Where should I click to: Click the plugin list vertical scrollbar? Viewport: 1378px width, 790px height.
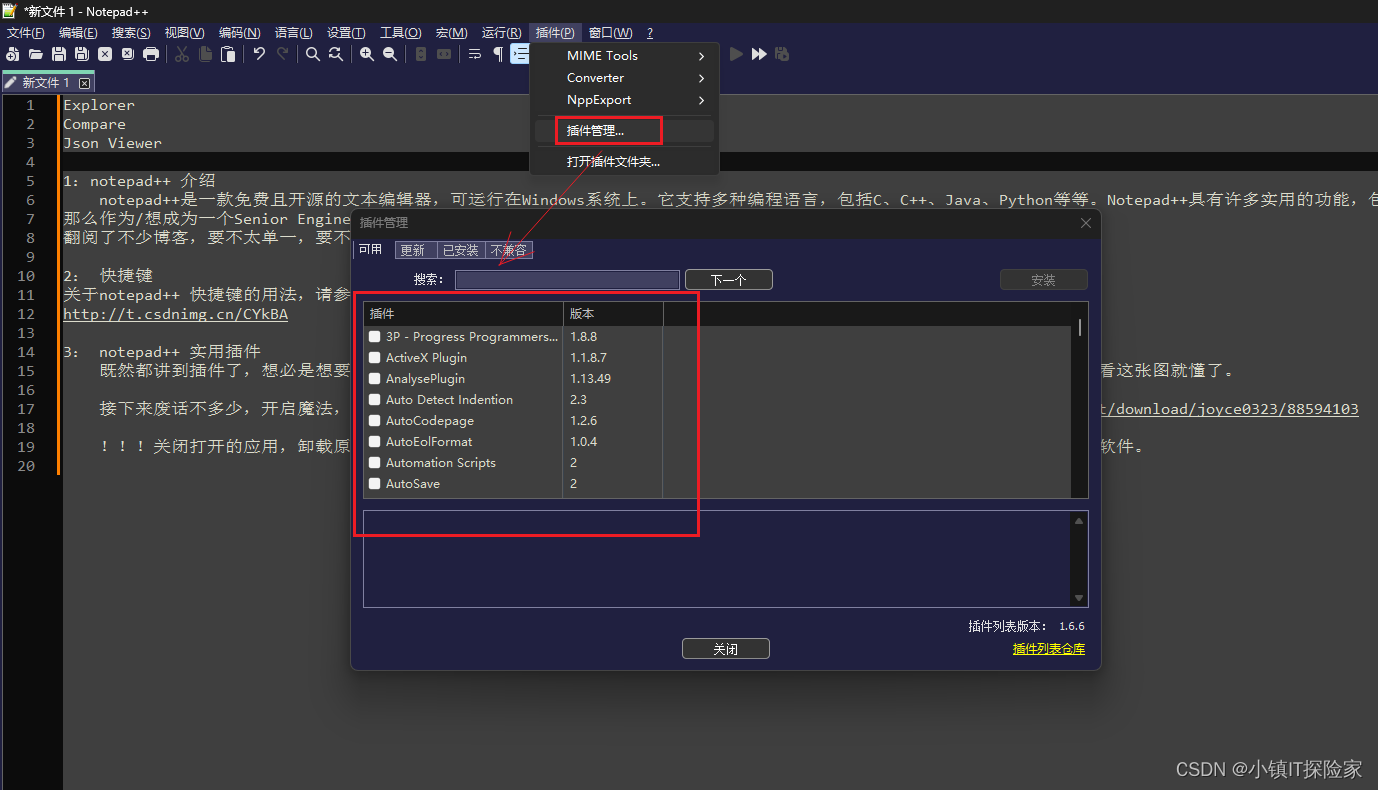pos(1080,400)
